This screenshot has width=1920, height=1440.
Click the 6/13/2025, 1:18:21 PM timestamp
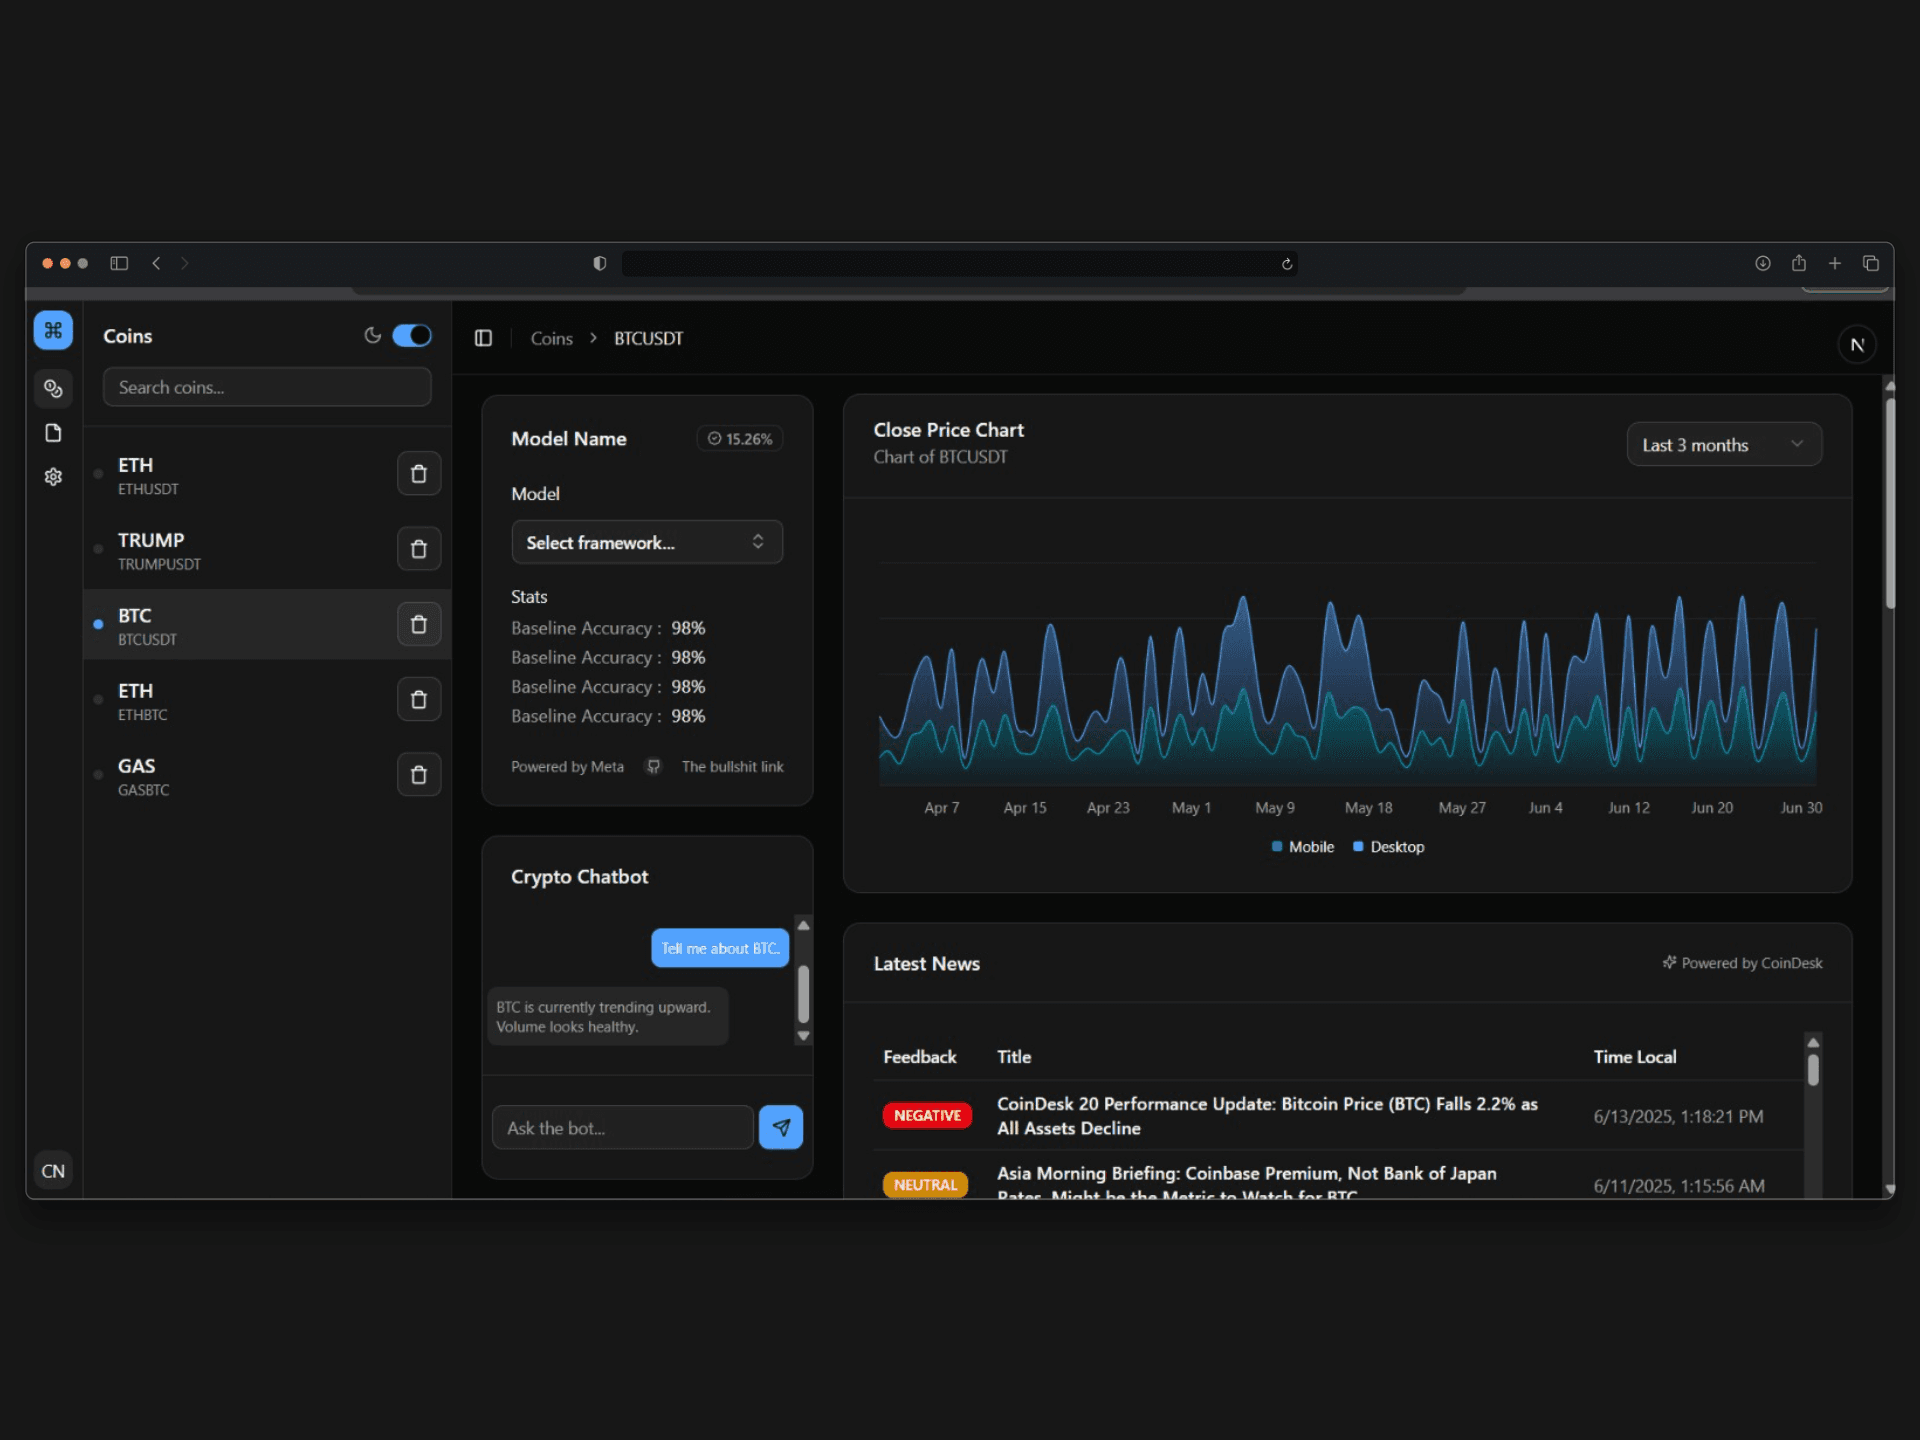[x=1678, y=1117]
